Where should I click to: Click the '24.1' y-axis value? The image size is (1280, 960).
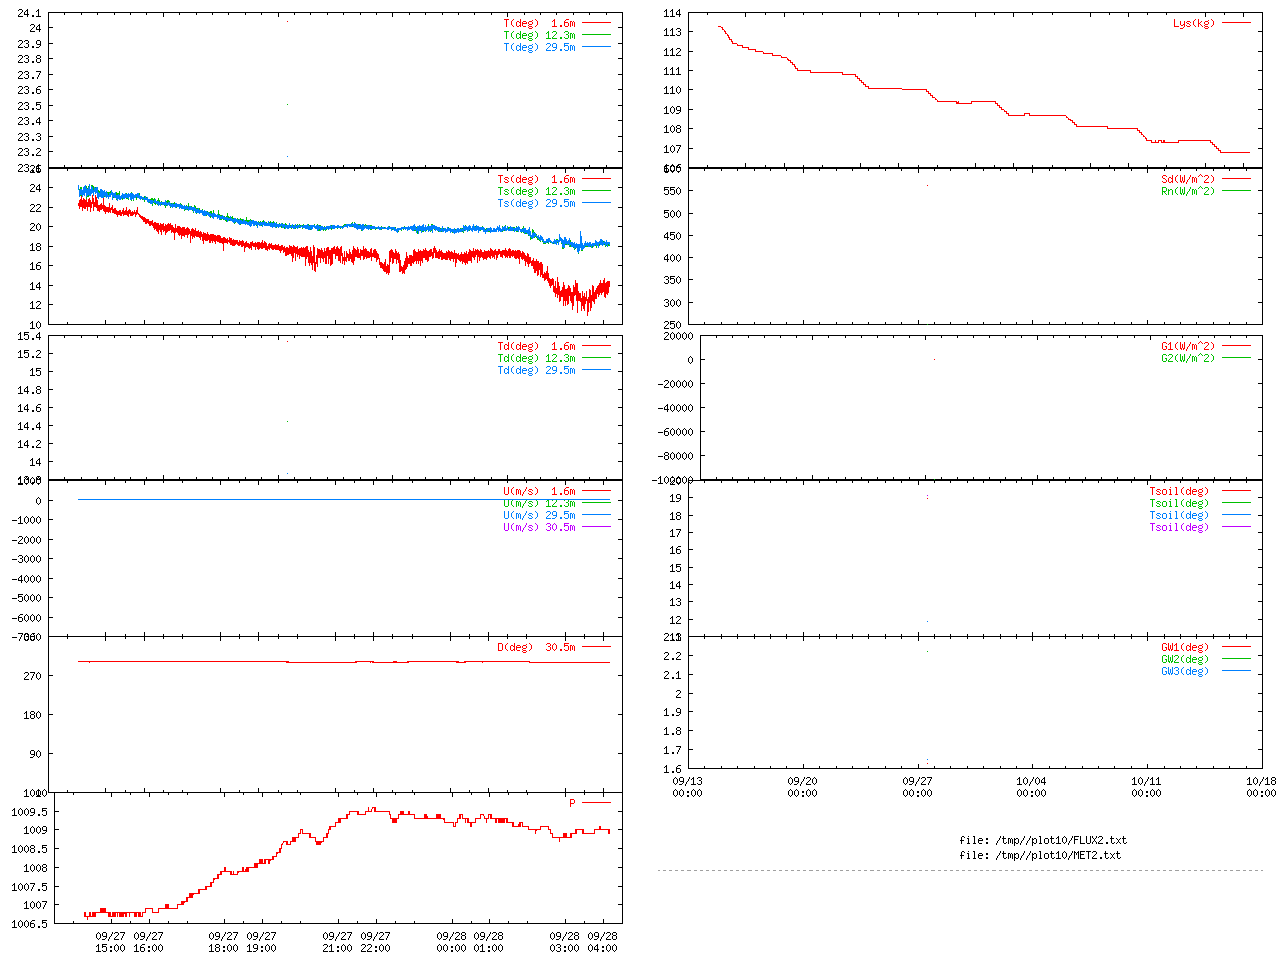(30, 13)
